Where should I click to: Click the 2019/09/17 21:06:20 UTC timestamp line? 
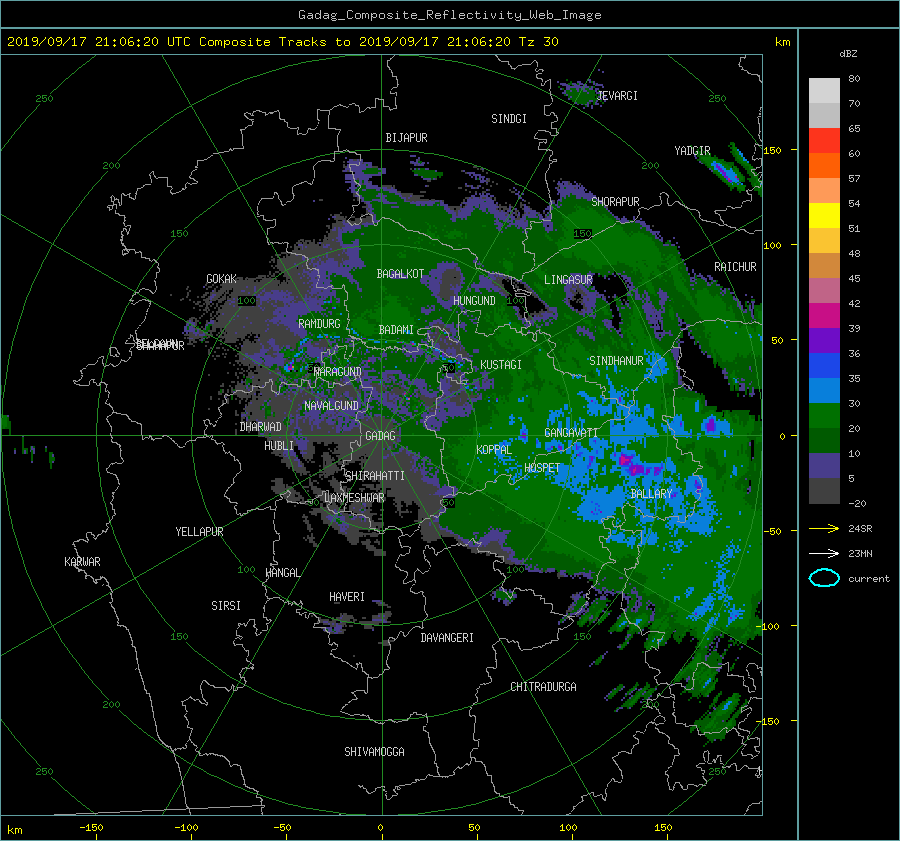point(282,41)
